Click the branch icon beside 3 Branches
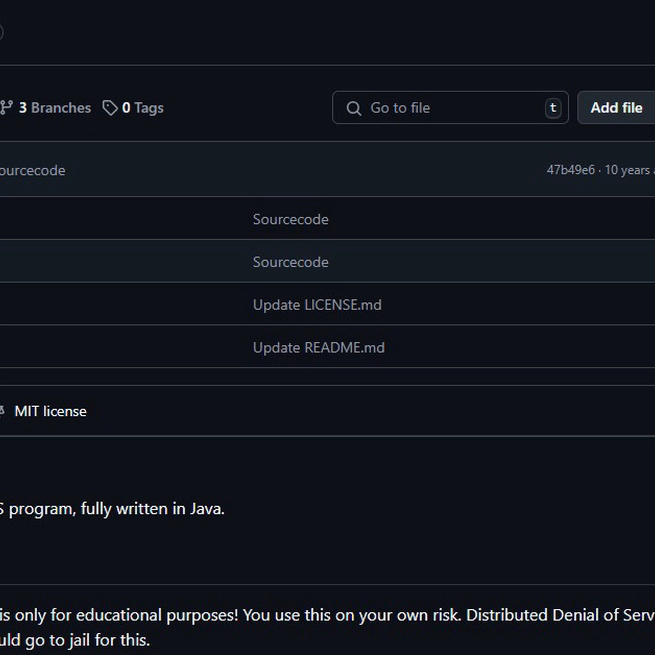 point(6,108)
